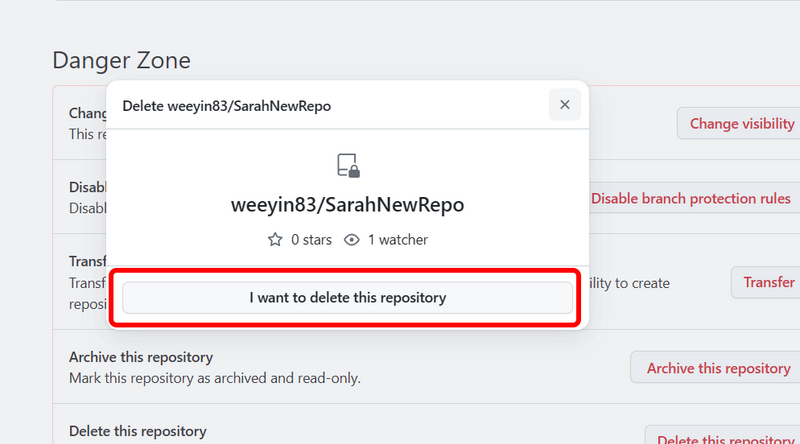Select 'Mark this repository as archived' description

click(215, 378)
